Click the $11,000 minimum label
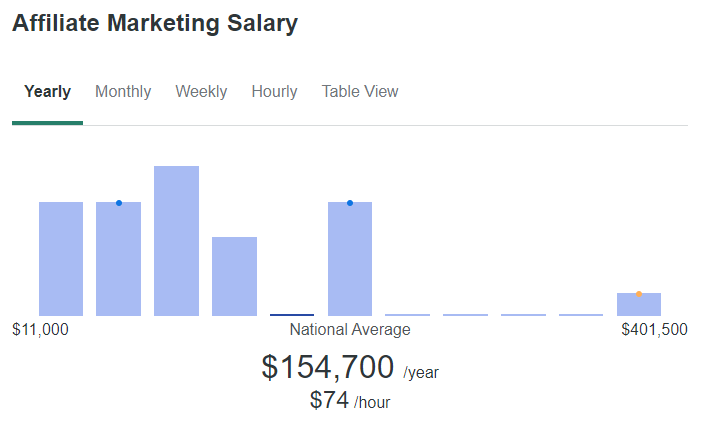The height and width of the screenshot is (429, 706). 40,330
